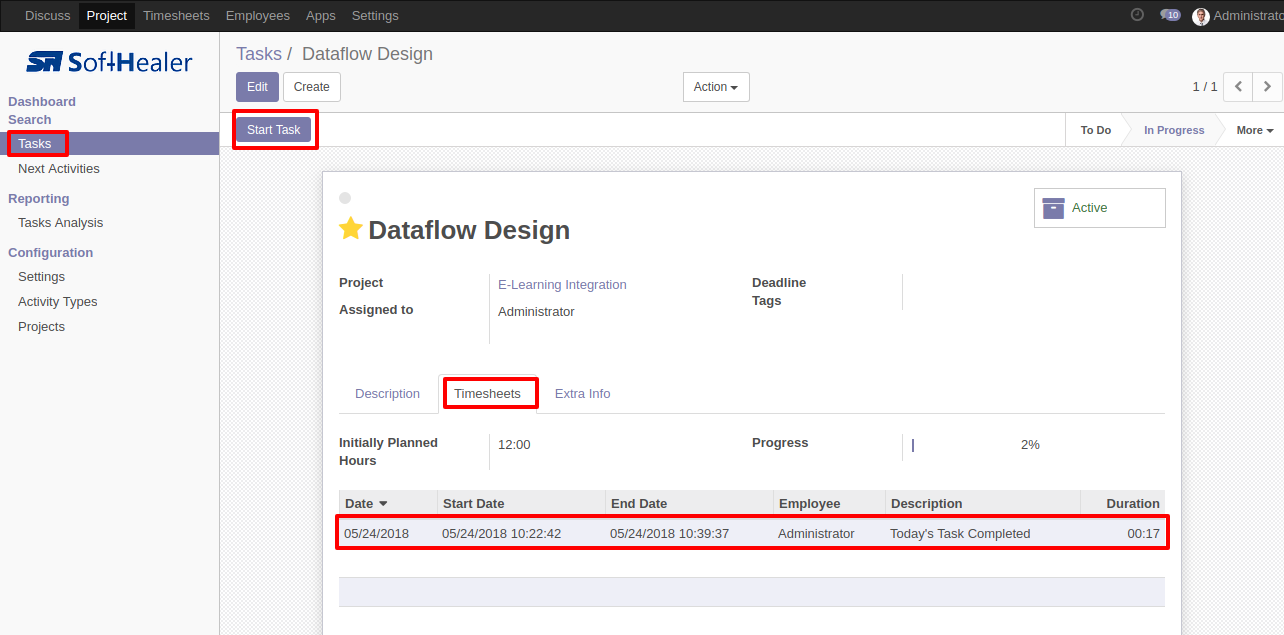Switch to the Description tab

(x=387, y=394)
